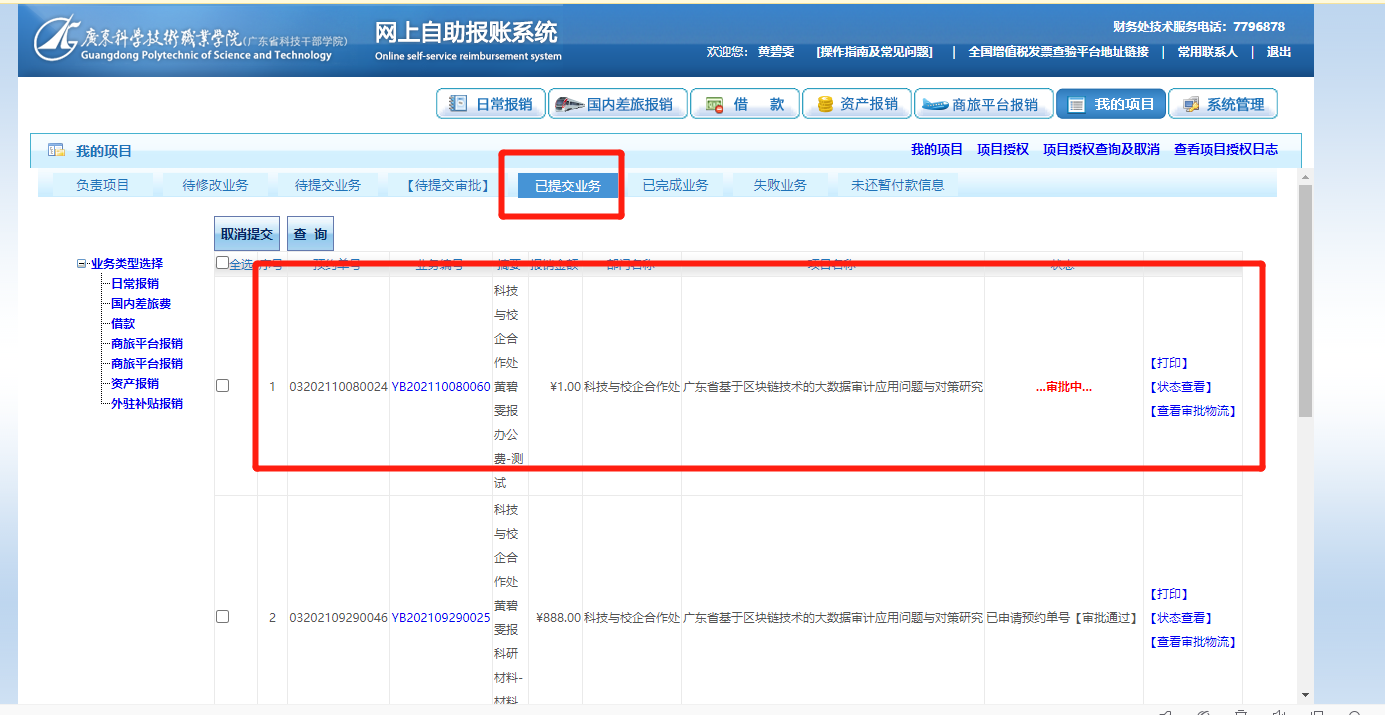
Task: Click the 取消提交 button
Action: point(247,233)
